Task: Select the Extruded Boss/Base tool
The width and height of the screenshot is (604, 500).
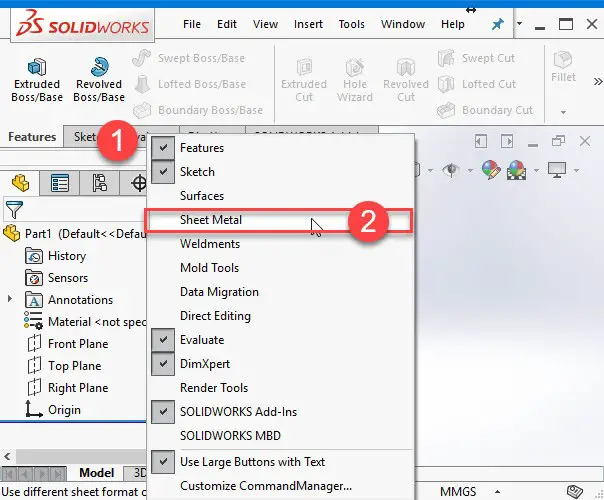Action: [x=37, y=81]
